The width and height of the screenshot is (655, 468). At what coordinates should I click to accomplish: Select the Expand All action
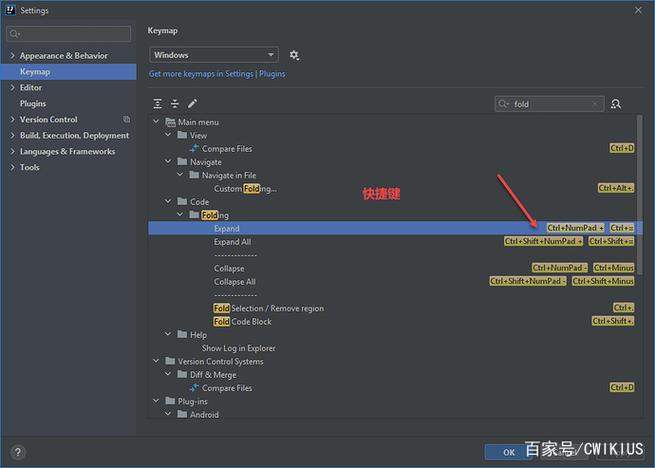coord(232,242)
